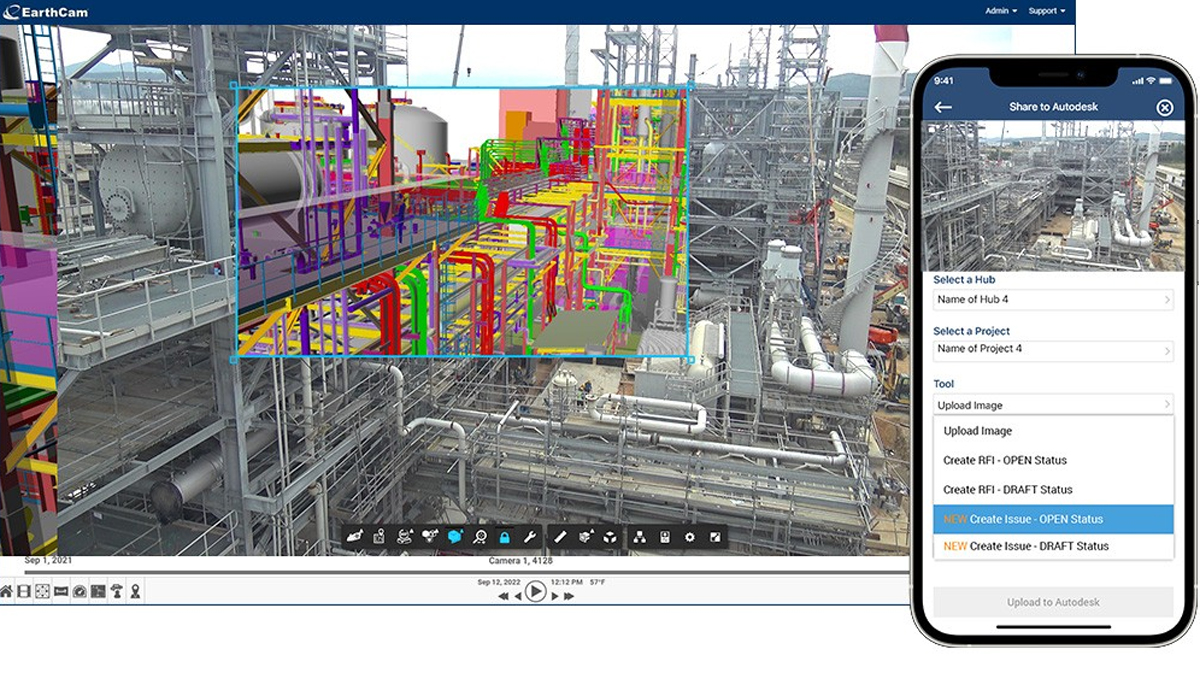Click the home icon in bottom toolbar

click(6, 592)
